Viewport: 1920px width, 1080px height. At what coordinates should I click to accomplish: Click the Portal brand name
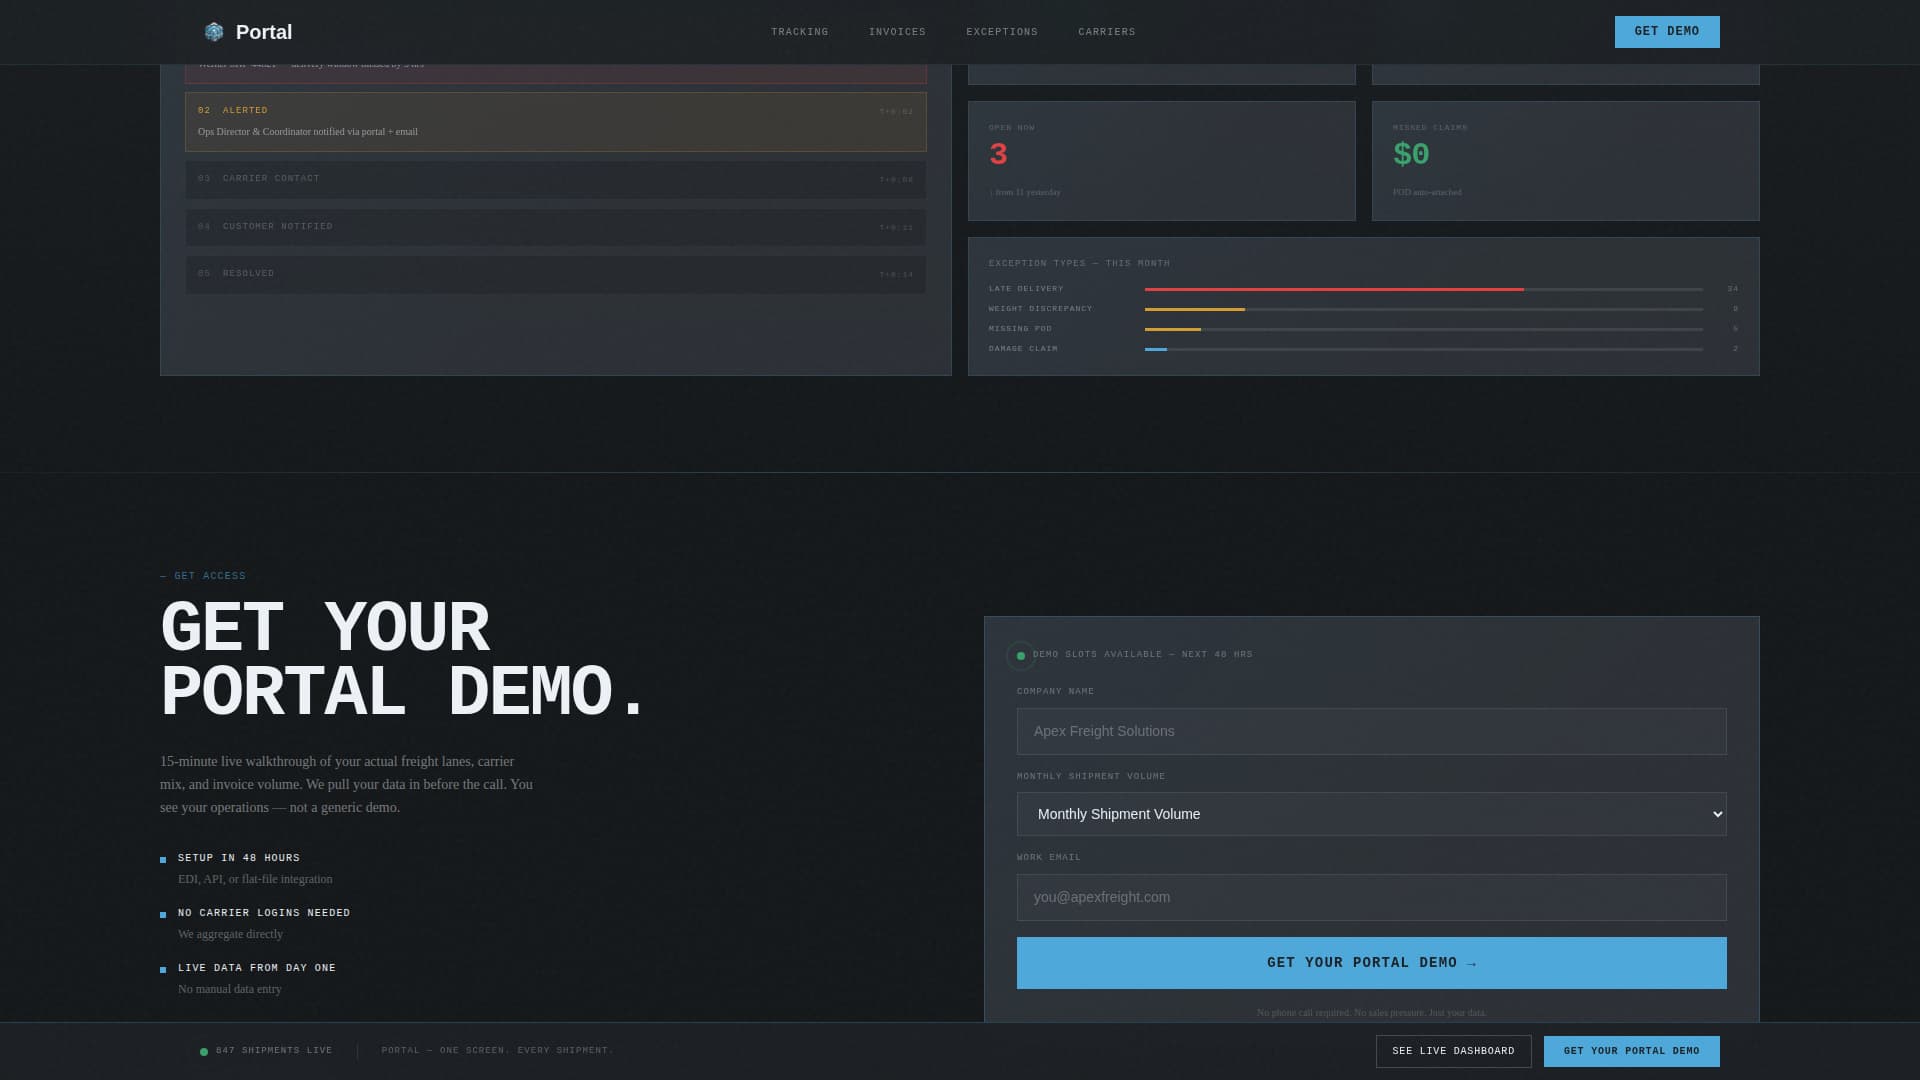[x=264, y=32]
